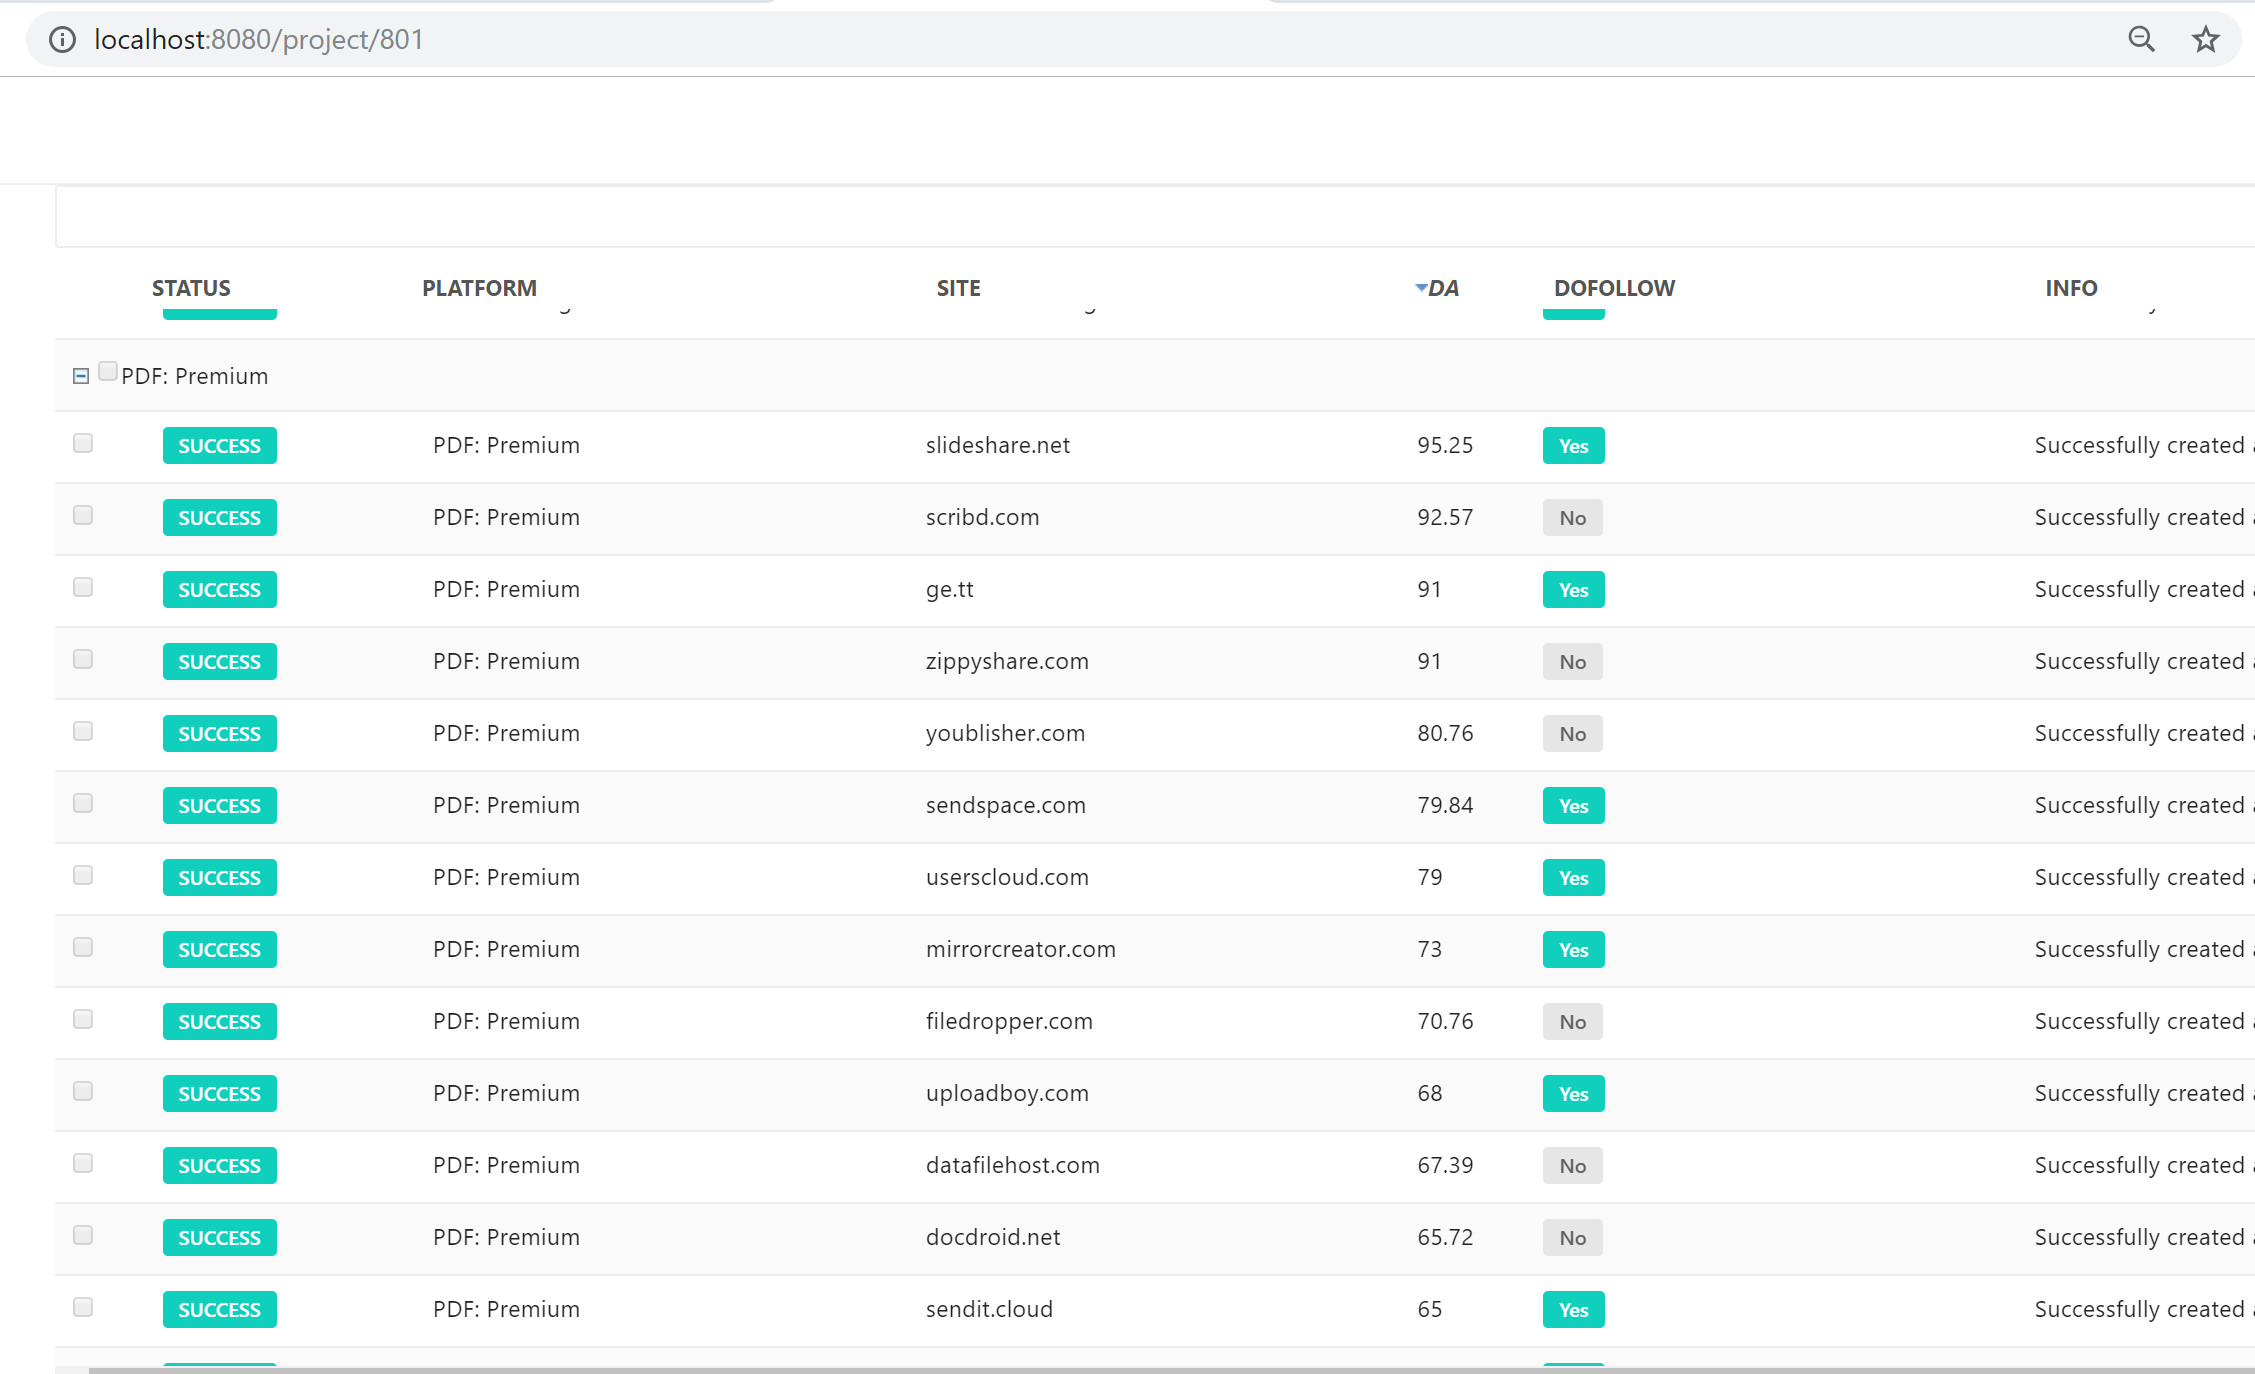Image resolution: width=2255 pixels, height=1374 pixels.
Task: Click the Yes dofollow badge for sendspace.com
Action: 1574,806
